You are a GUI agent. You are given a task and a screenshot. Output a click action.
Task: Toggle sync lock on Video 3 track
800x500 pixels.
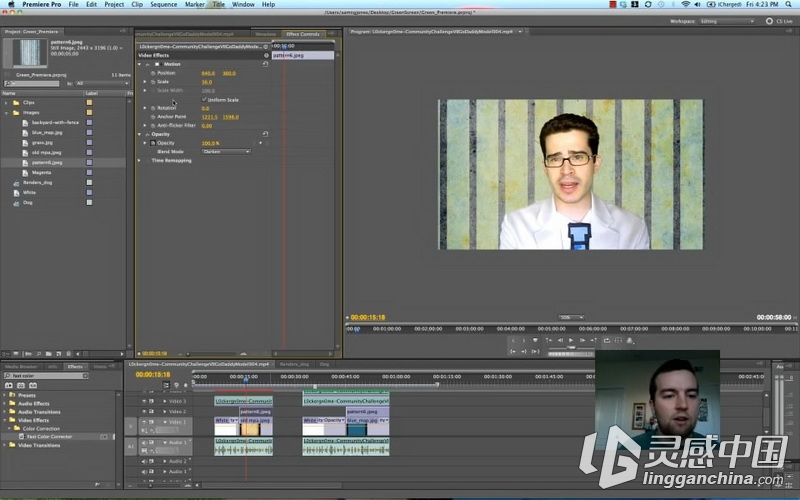click(152, 402)
